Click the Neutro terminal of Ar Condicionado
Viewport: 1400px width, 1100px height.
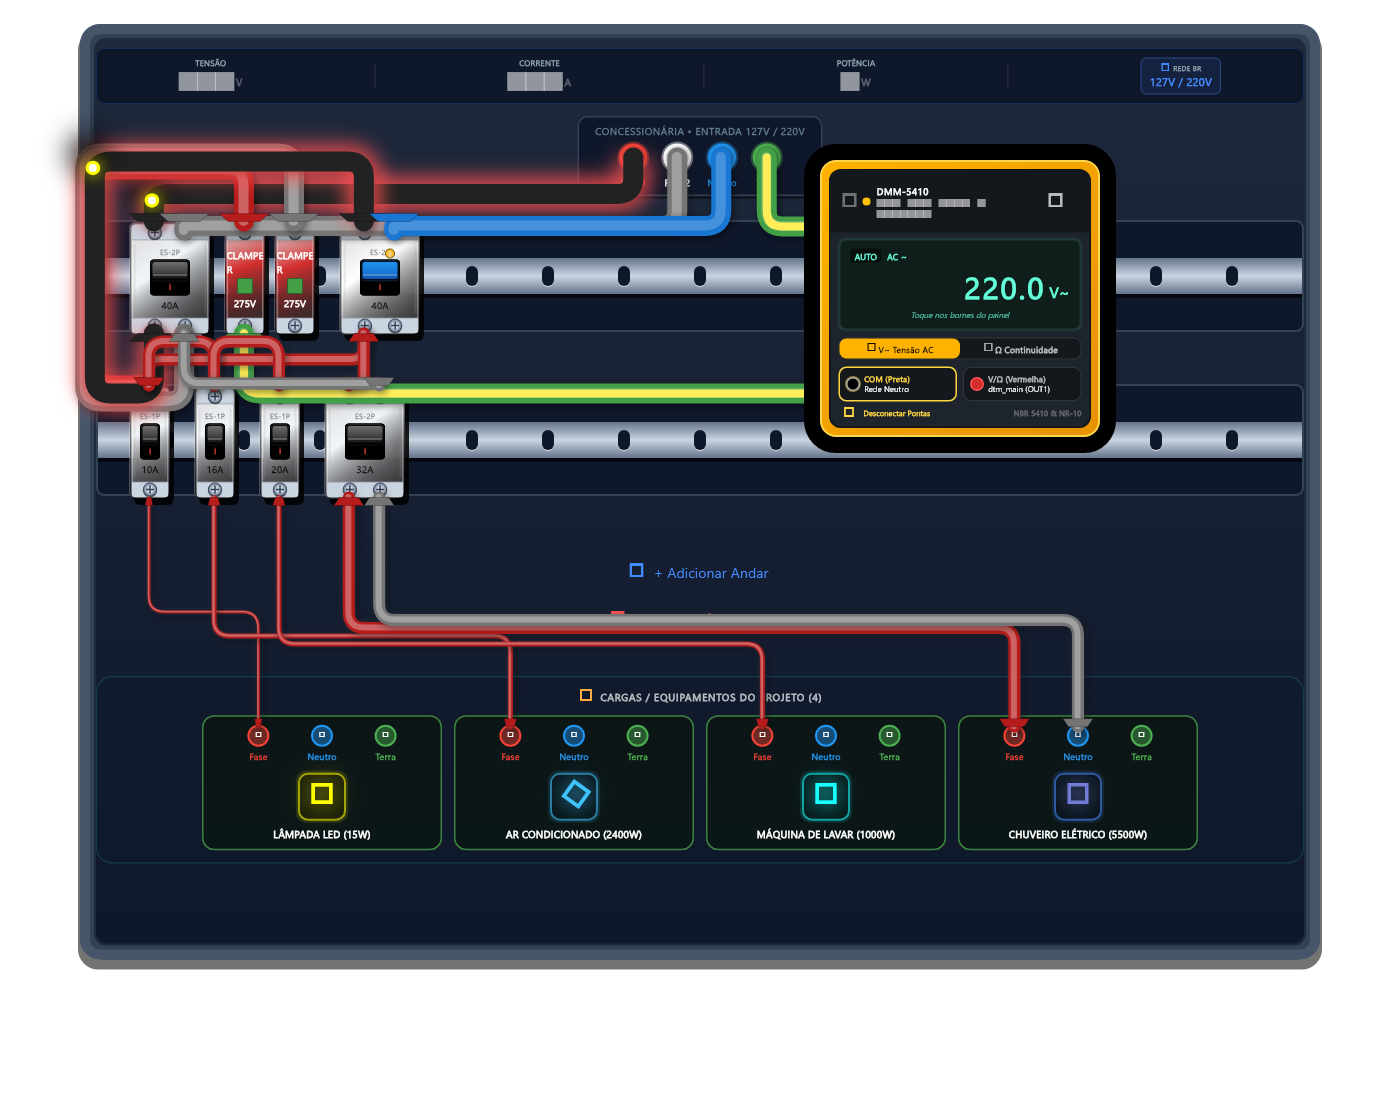[574, 736]
